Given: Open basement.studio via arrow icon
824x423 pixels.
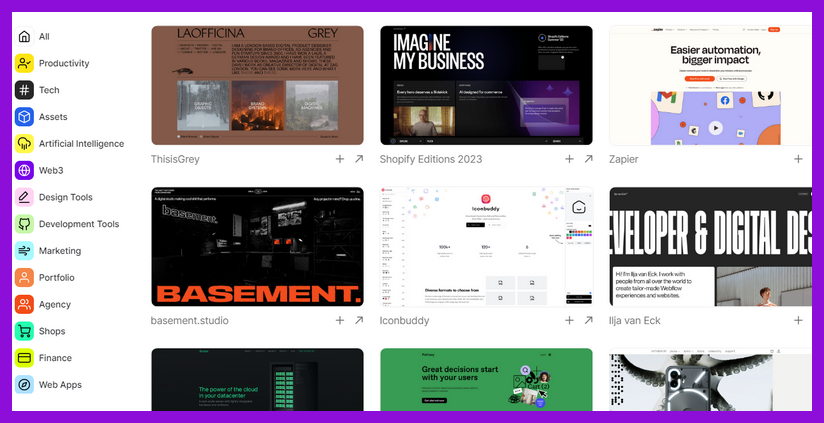Looking at the screenshot, I should click(359, 320).
